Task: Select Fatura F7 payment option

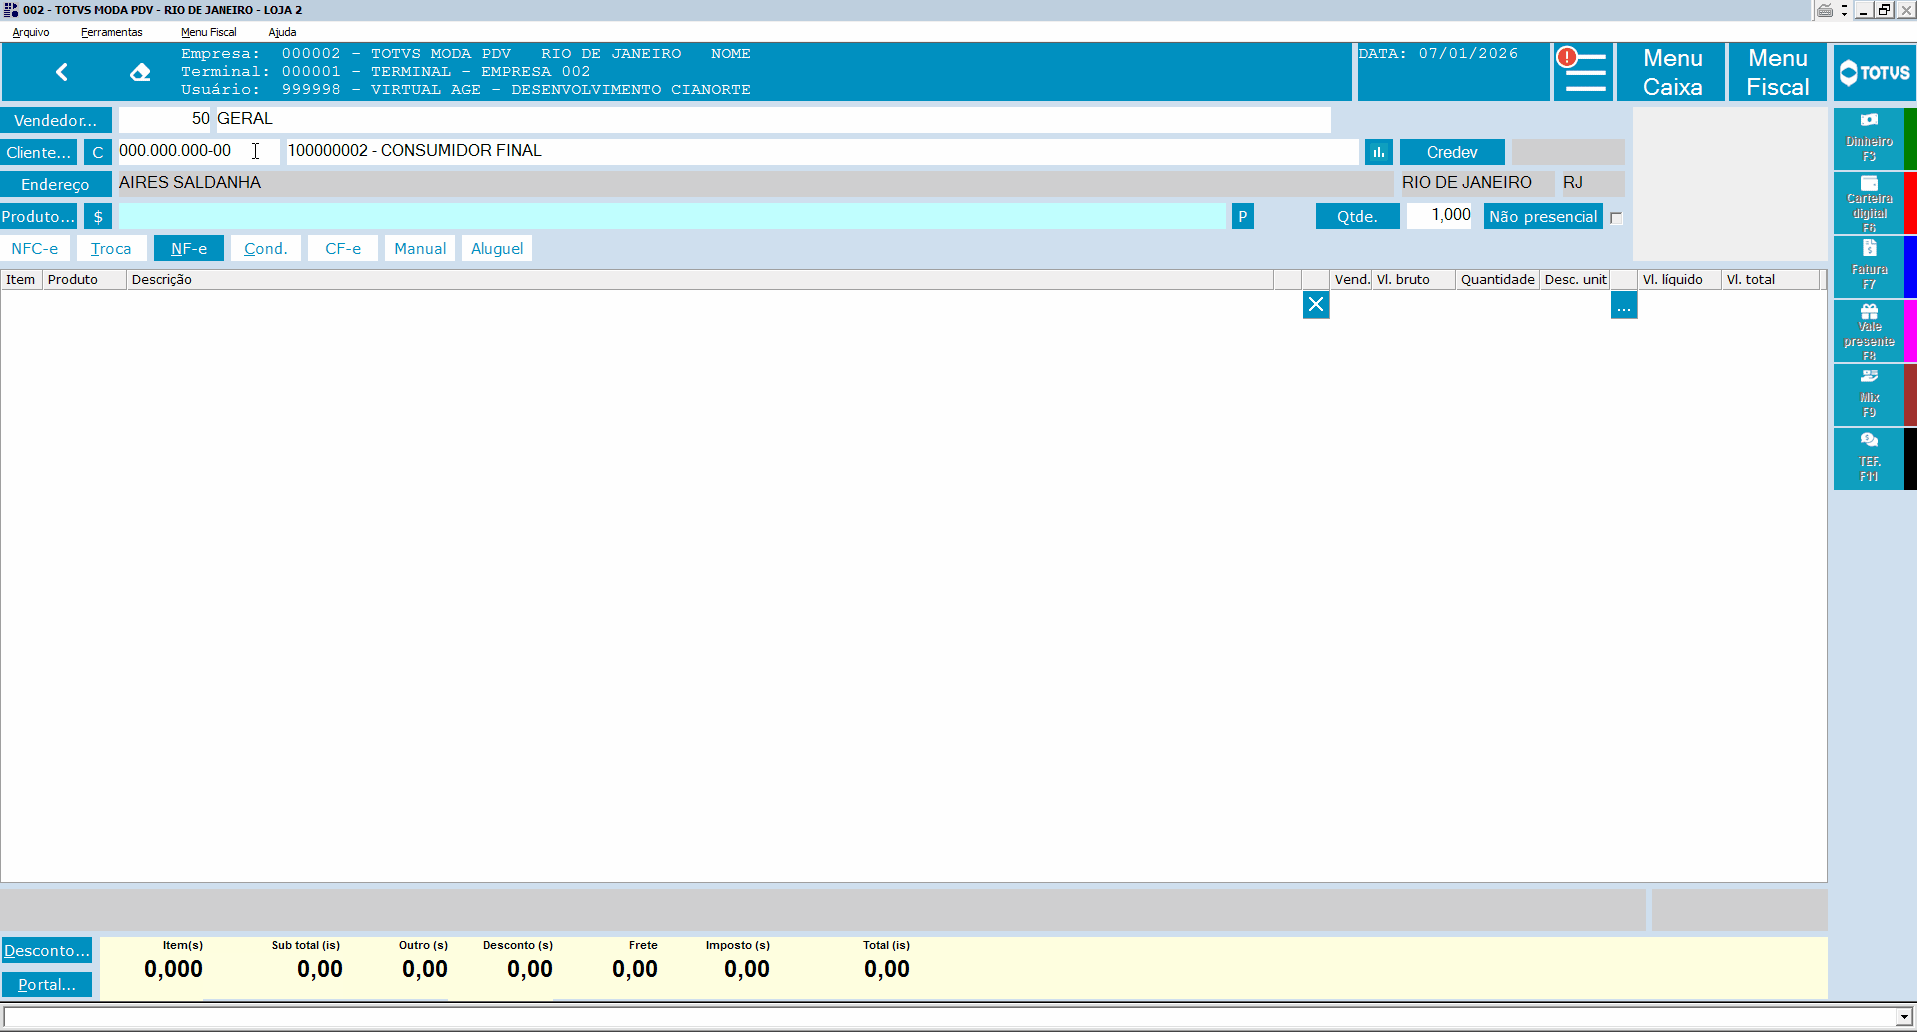Action: tap(1869, 267)
